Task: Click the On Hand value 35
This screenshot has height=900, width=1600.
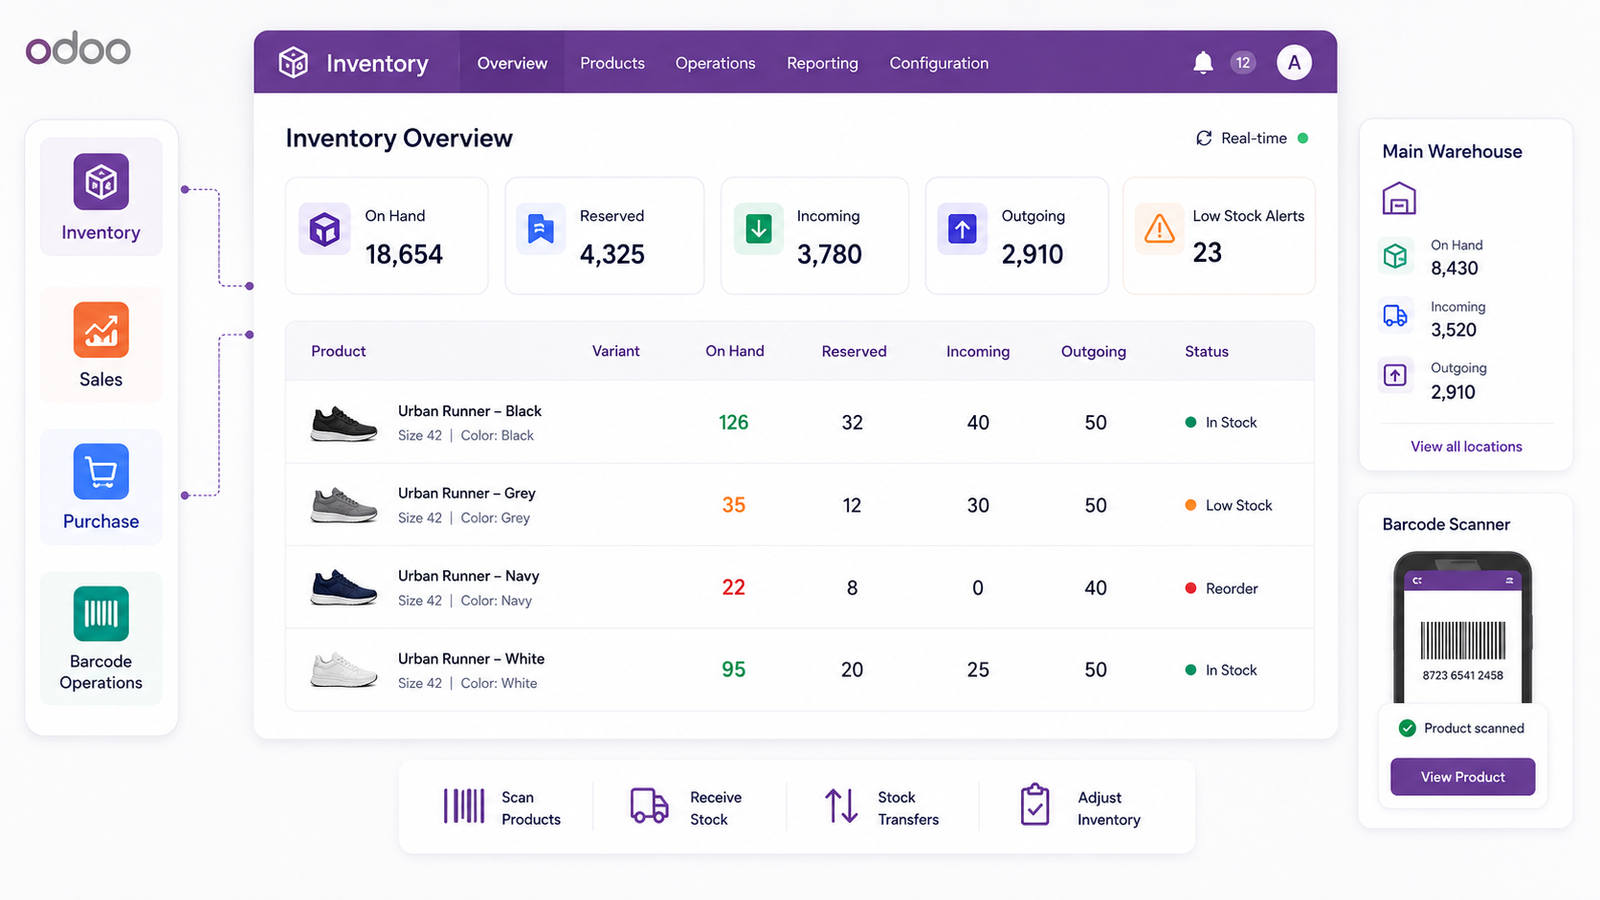Action: point(734,505)
